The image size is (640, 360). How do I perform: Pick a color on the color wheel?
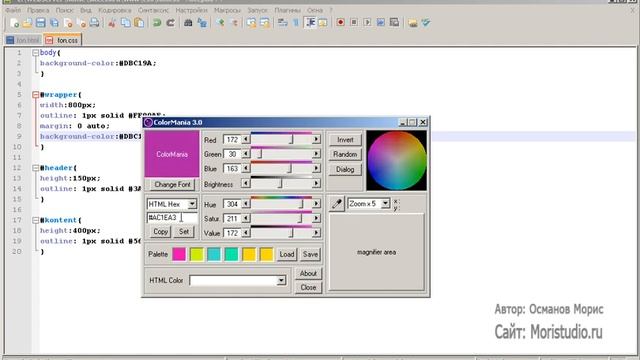pos(396,160)
